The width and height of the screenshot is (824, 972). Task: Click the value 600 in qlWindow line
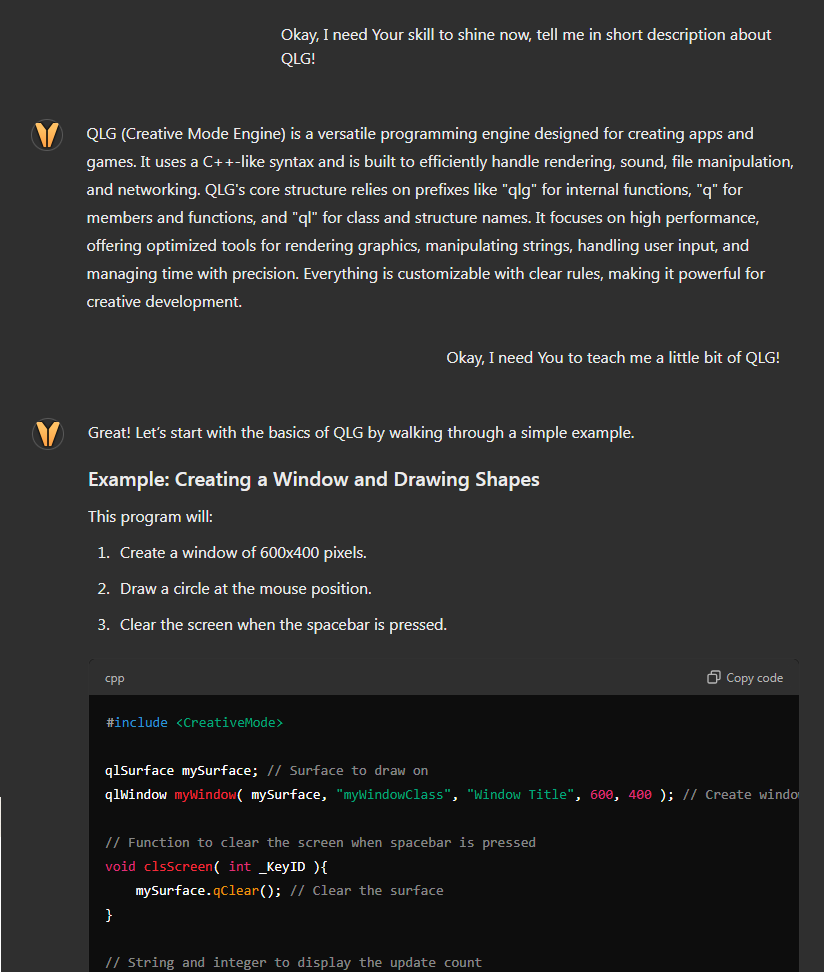click(601, 795)
